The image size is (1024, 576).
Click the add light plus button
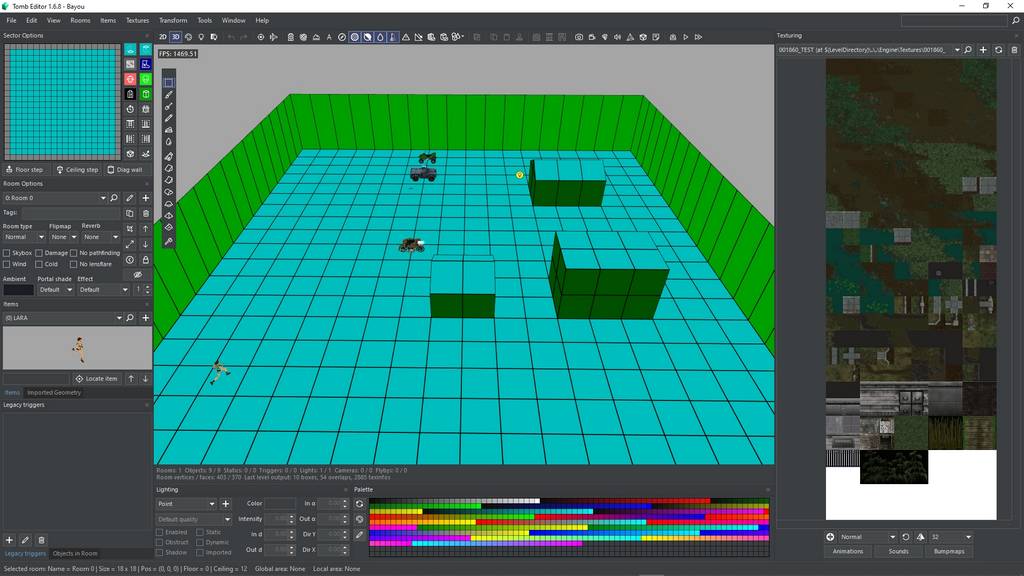pyautogui.click(x=225, y=504)
